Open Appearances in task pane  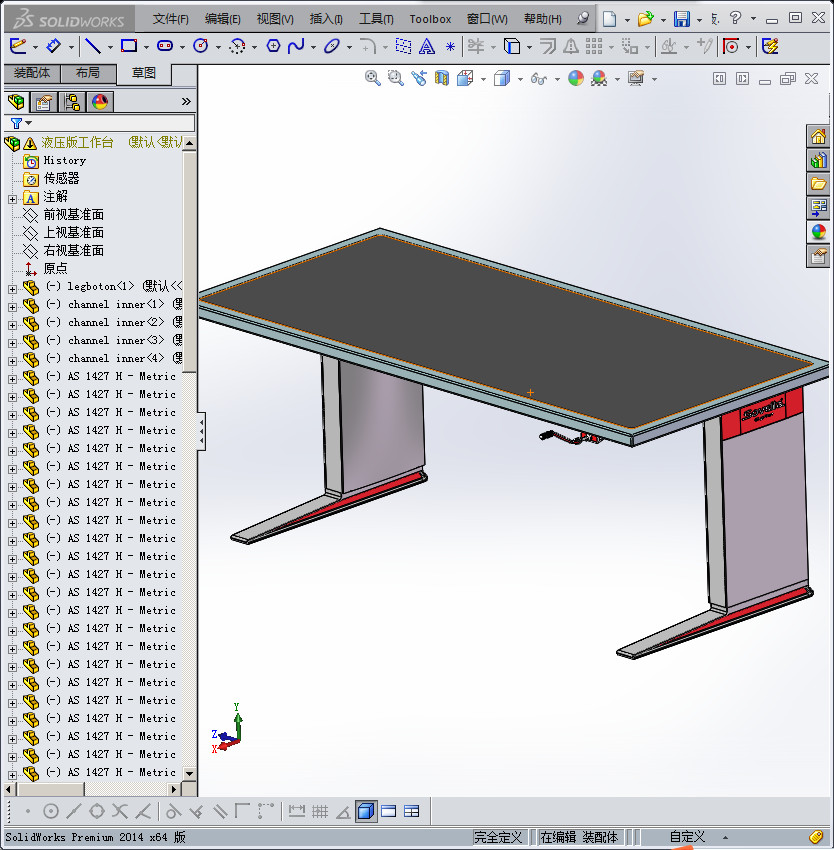pos(818,232)
